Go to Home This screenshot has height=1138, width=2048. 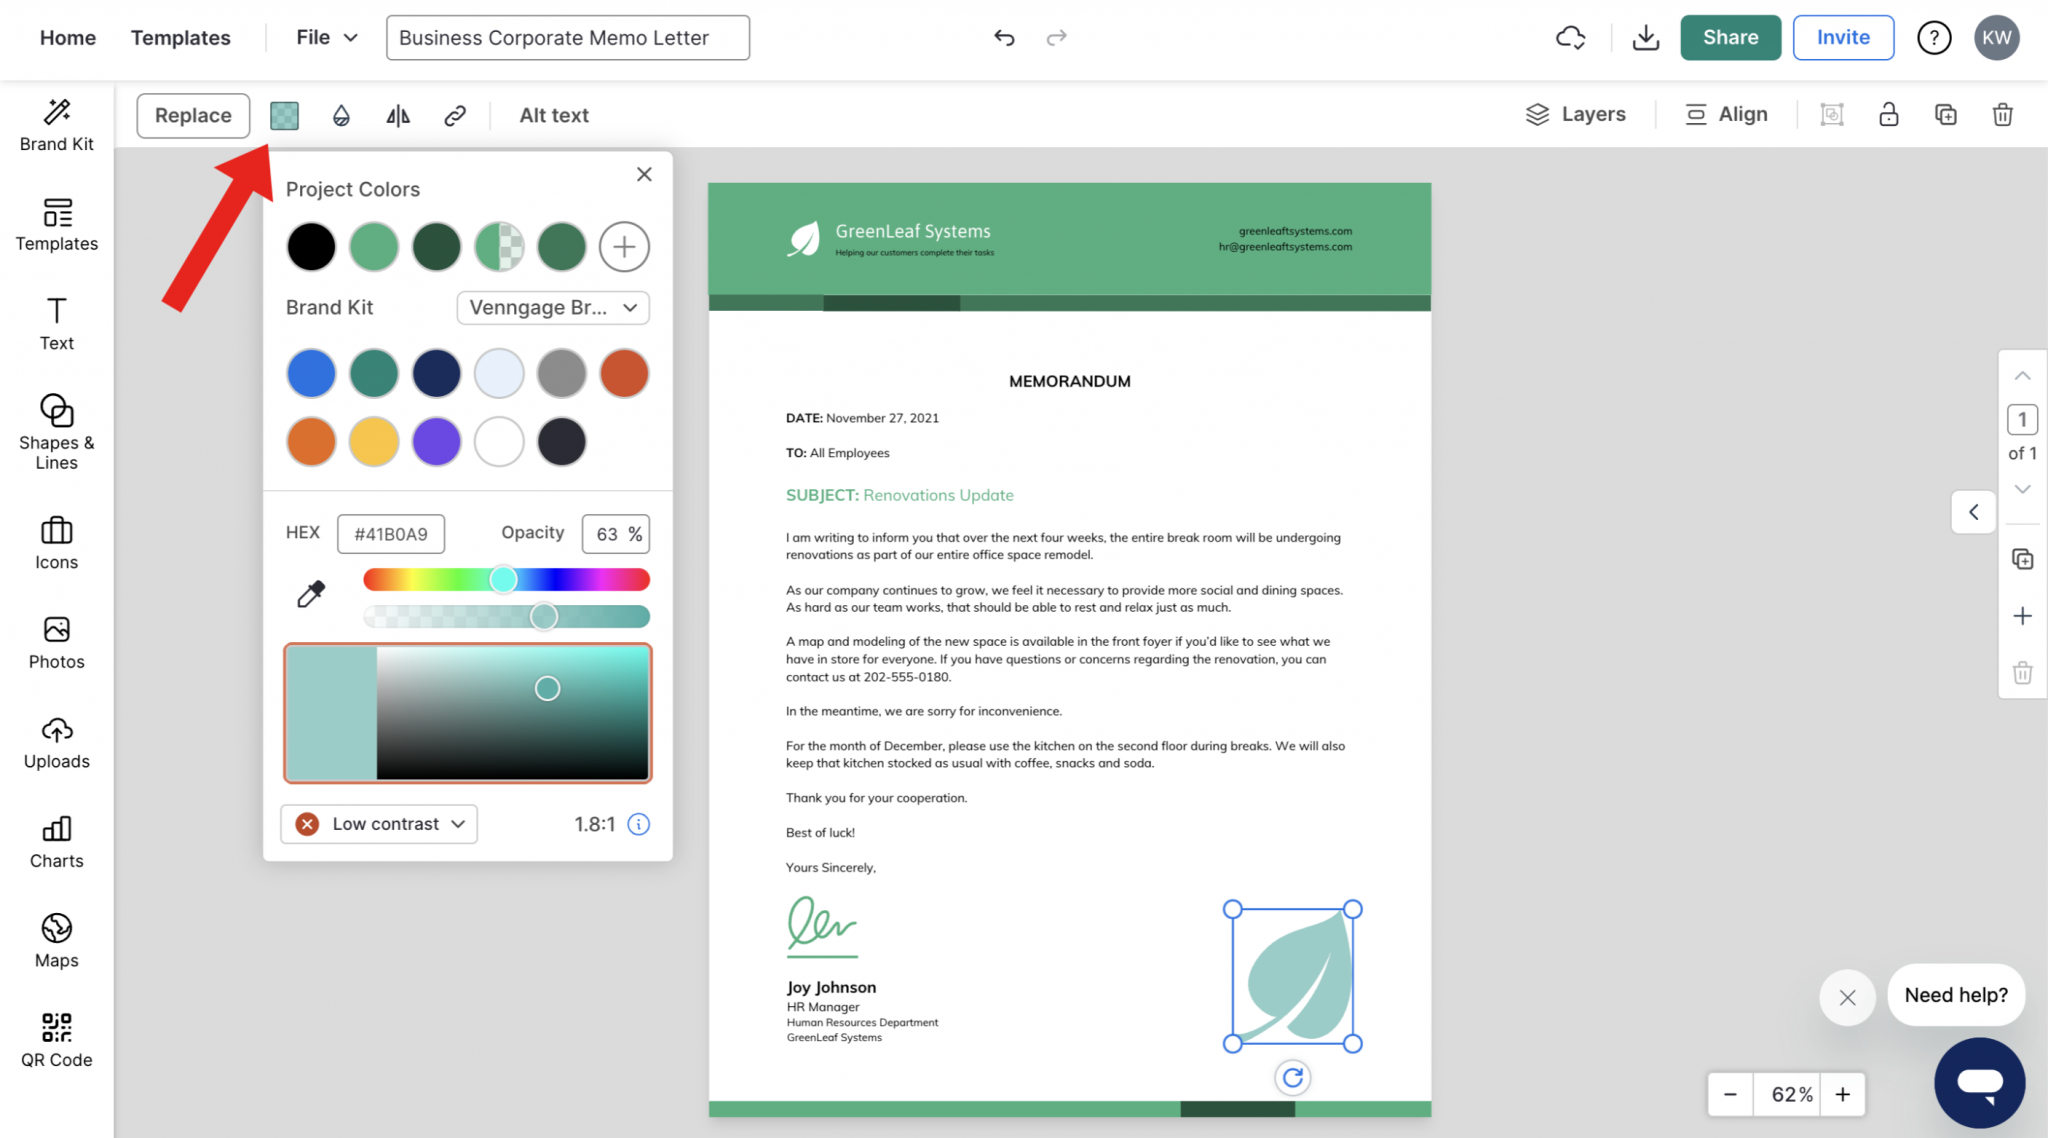[67, 37]
